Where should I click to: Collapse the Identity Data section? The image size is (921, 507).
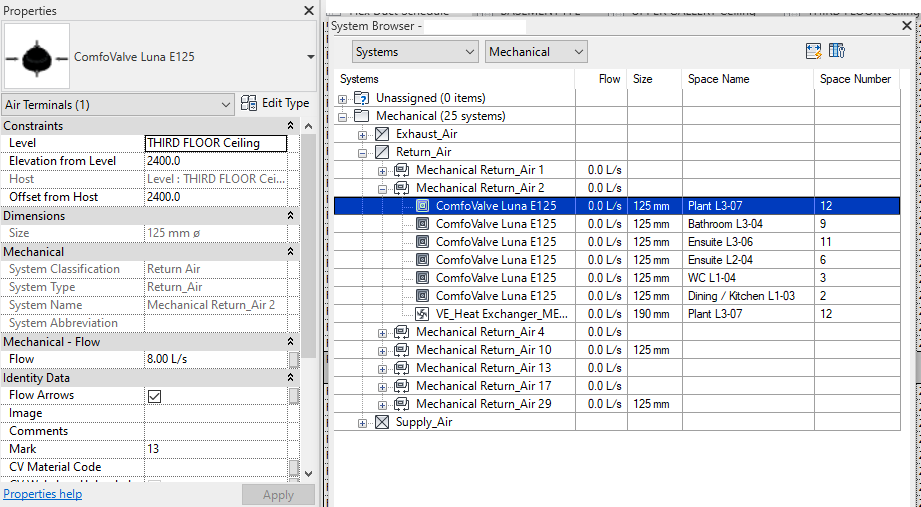pyautogui.click(x=290, y=378)
